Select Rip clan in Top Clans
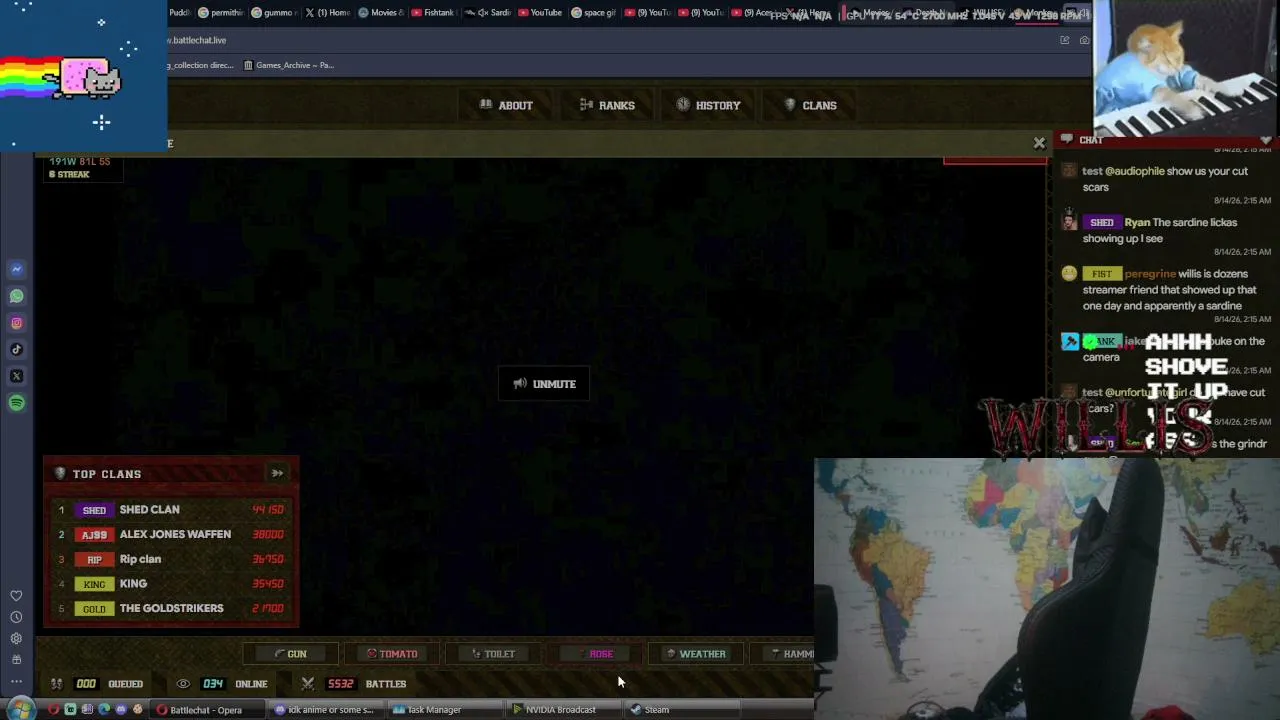Screen dimensions: 1280x720 [x=171, y=559]
